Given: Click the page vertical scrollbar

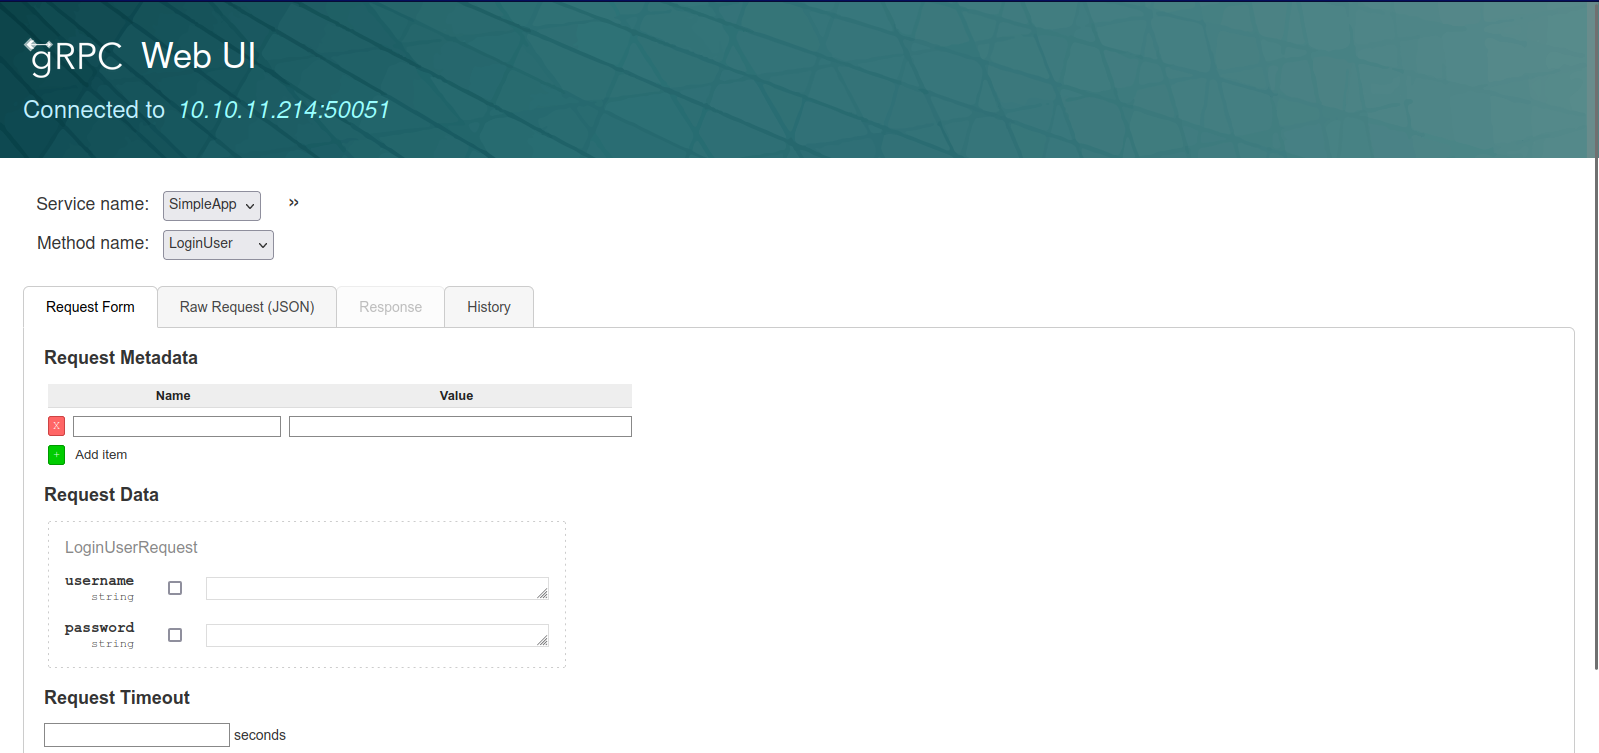Looking at the screenshot, I should 1594,400.
